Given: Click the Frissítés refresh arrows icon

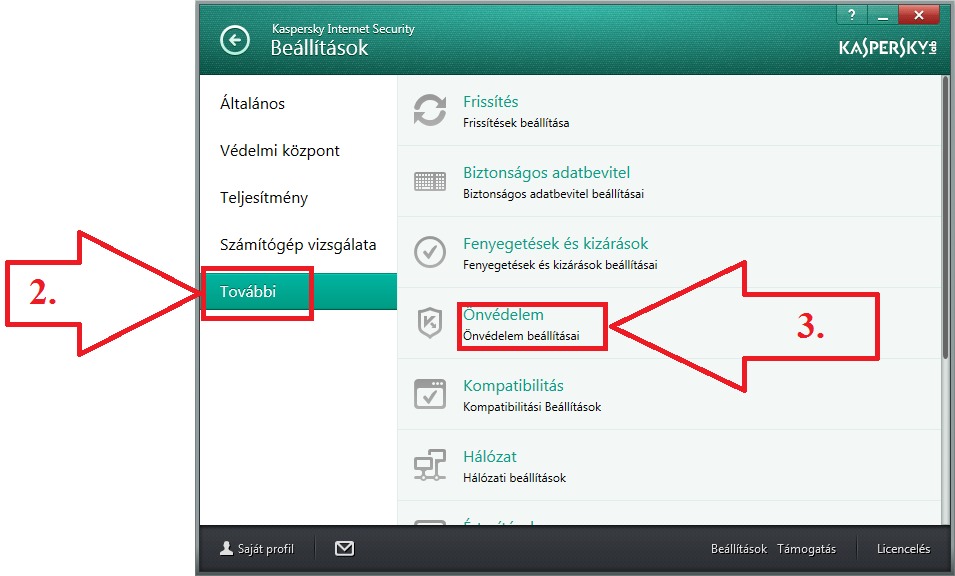Looking at the screenshot, I should click(430, 110).
